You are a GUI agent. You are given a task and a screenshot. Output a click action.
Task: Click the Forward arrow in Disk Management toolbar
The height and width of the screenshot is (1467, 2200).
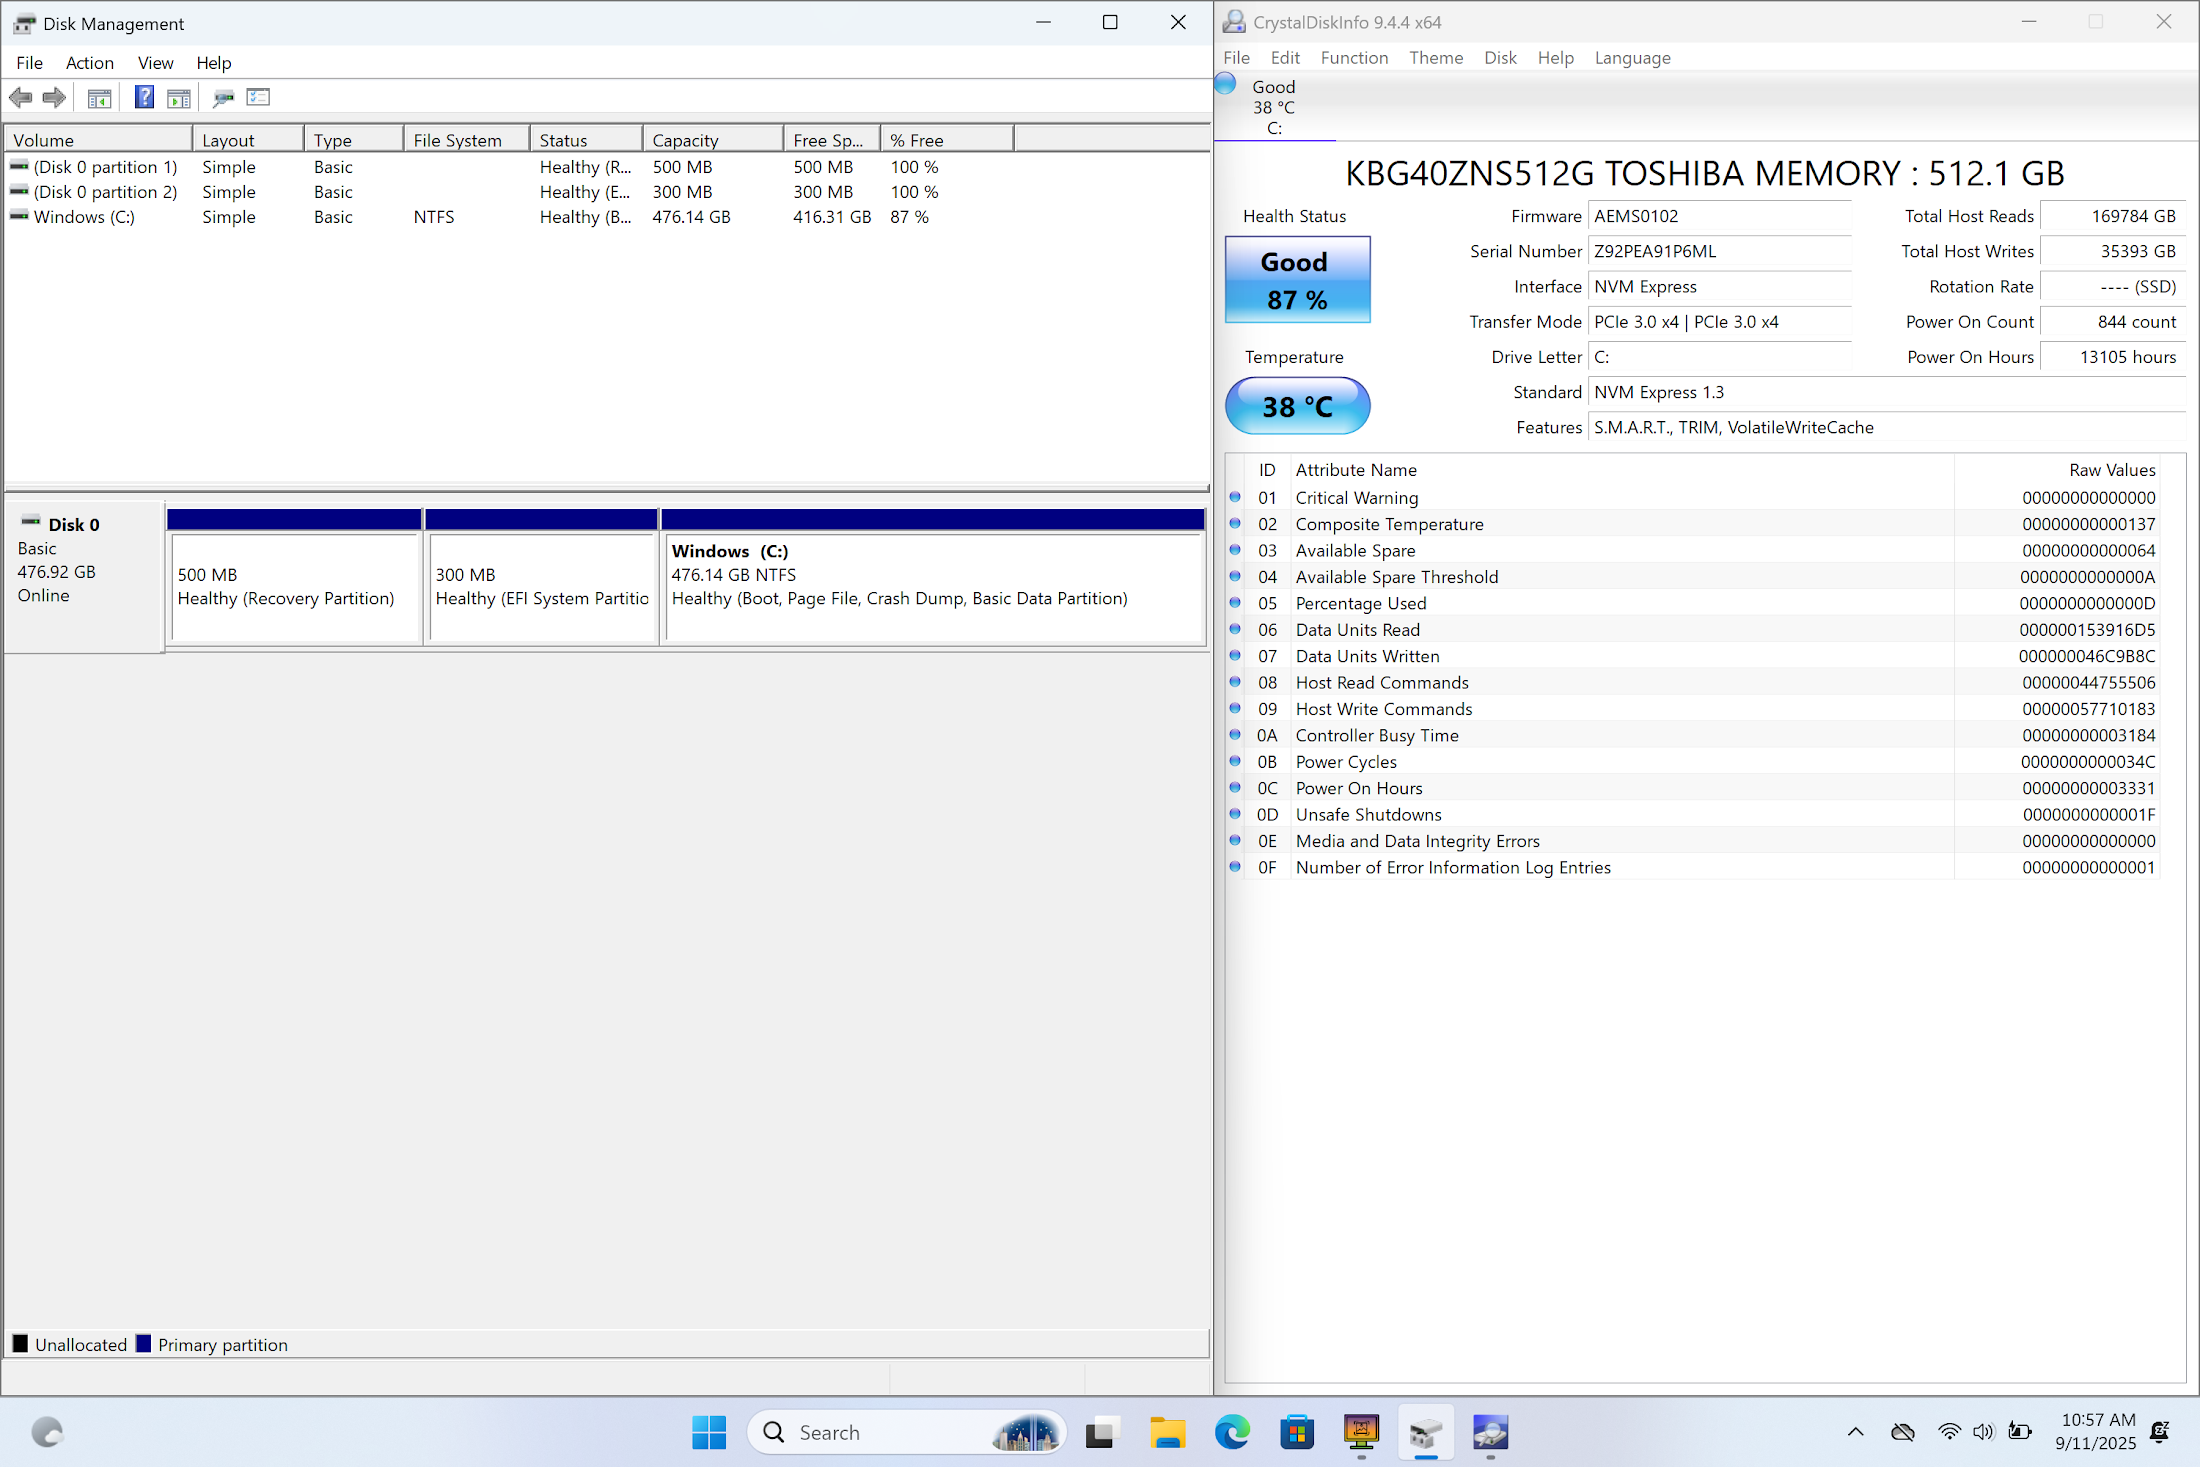pos(55,97)
